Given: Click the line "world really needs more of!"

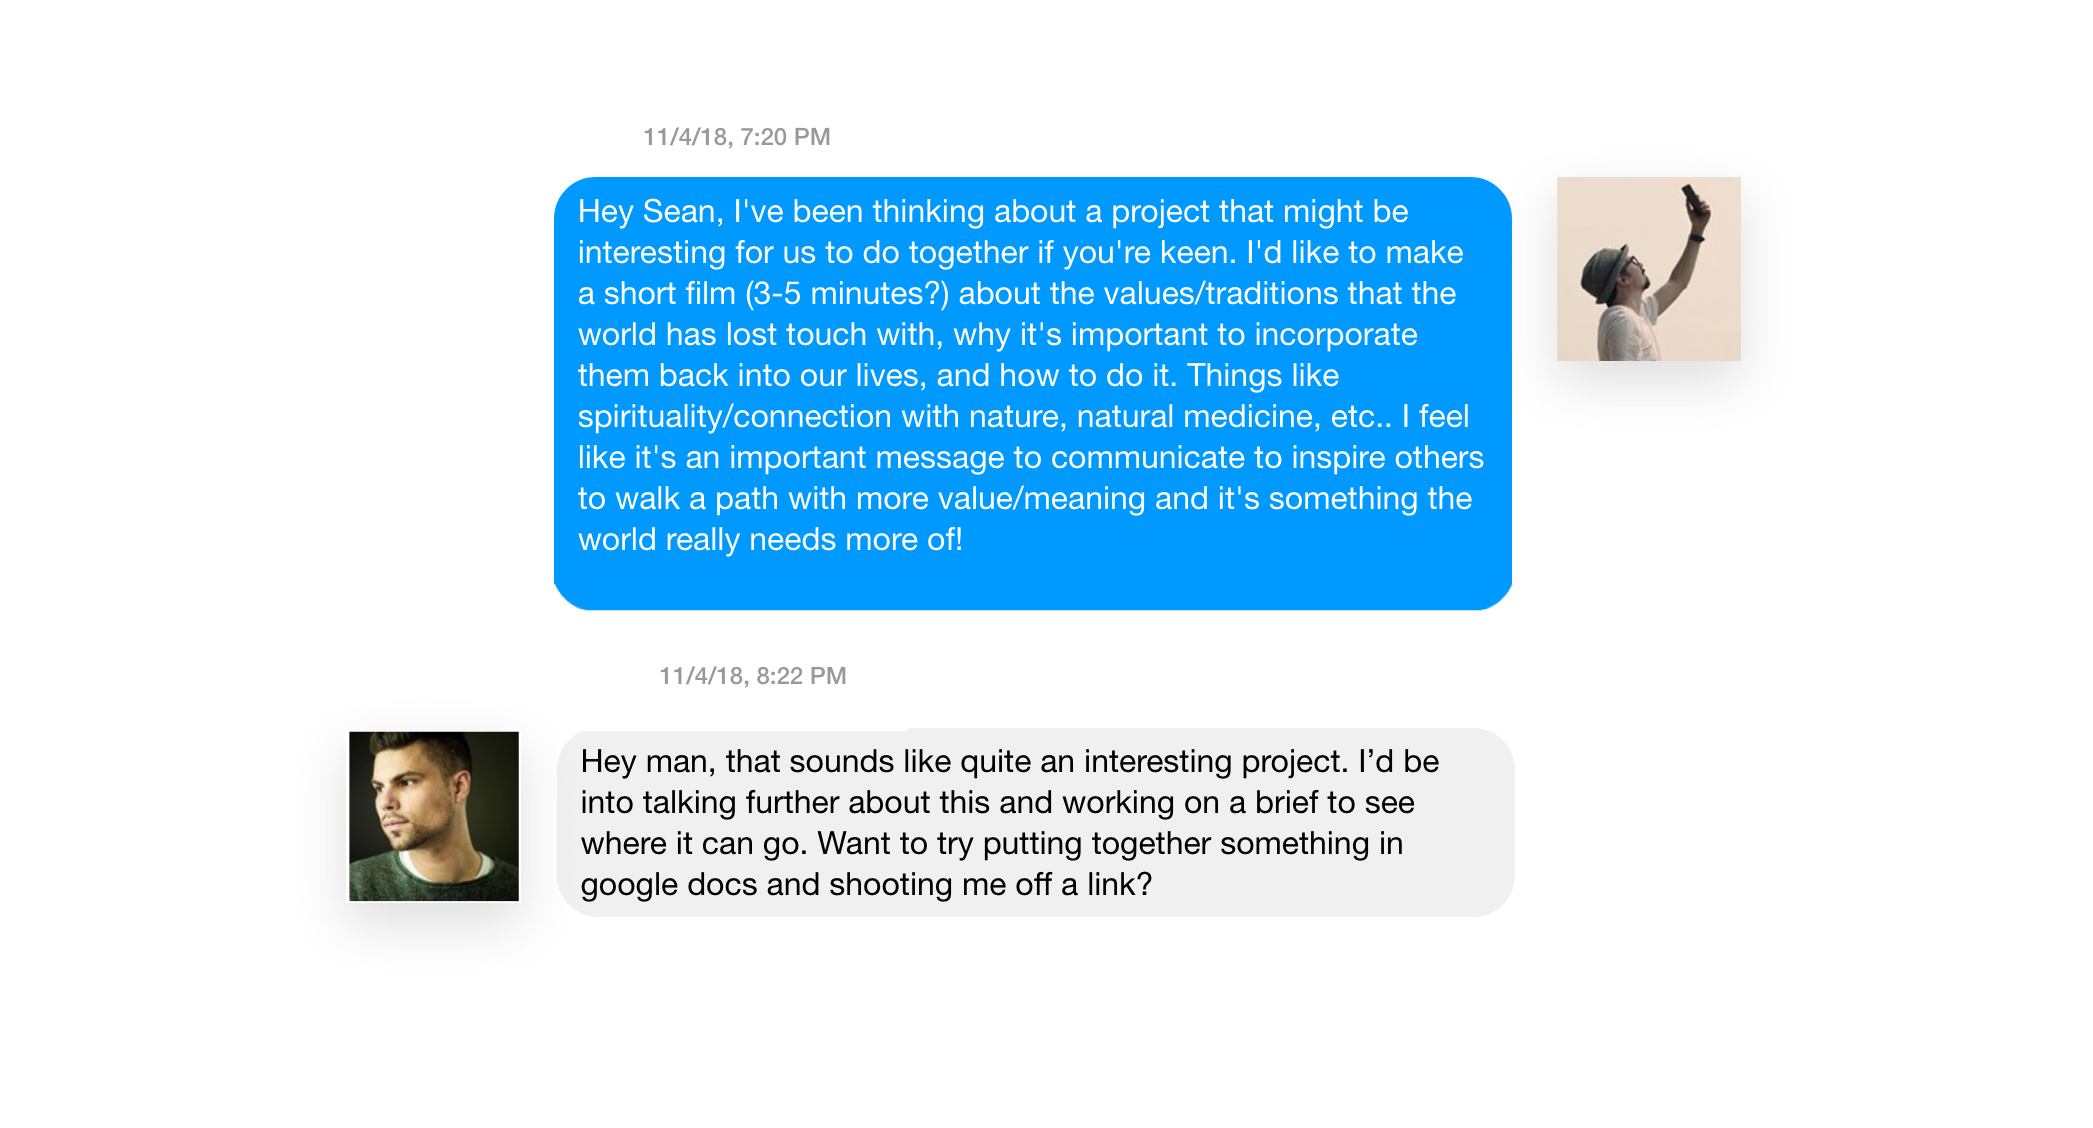Looking at the screenshot, I should click(x=770, y=540).
